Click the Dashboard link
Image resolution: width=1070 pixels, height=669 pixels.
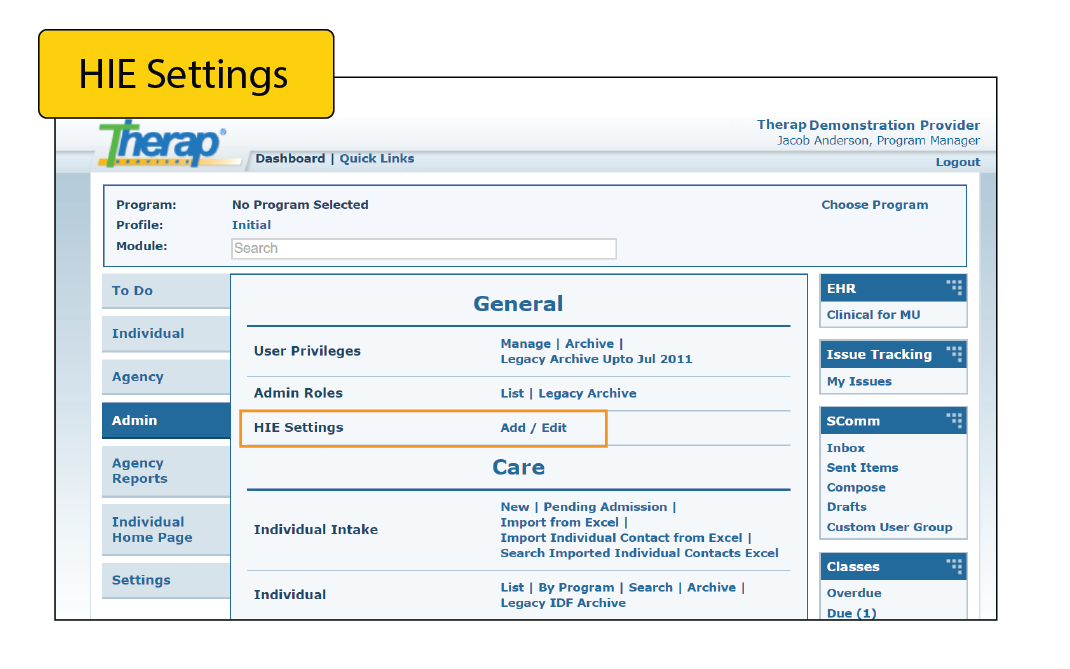290,158
